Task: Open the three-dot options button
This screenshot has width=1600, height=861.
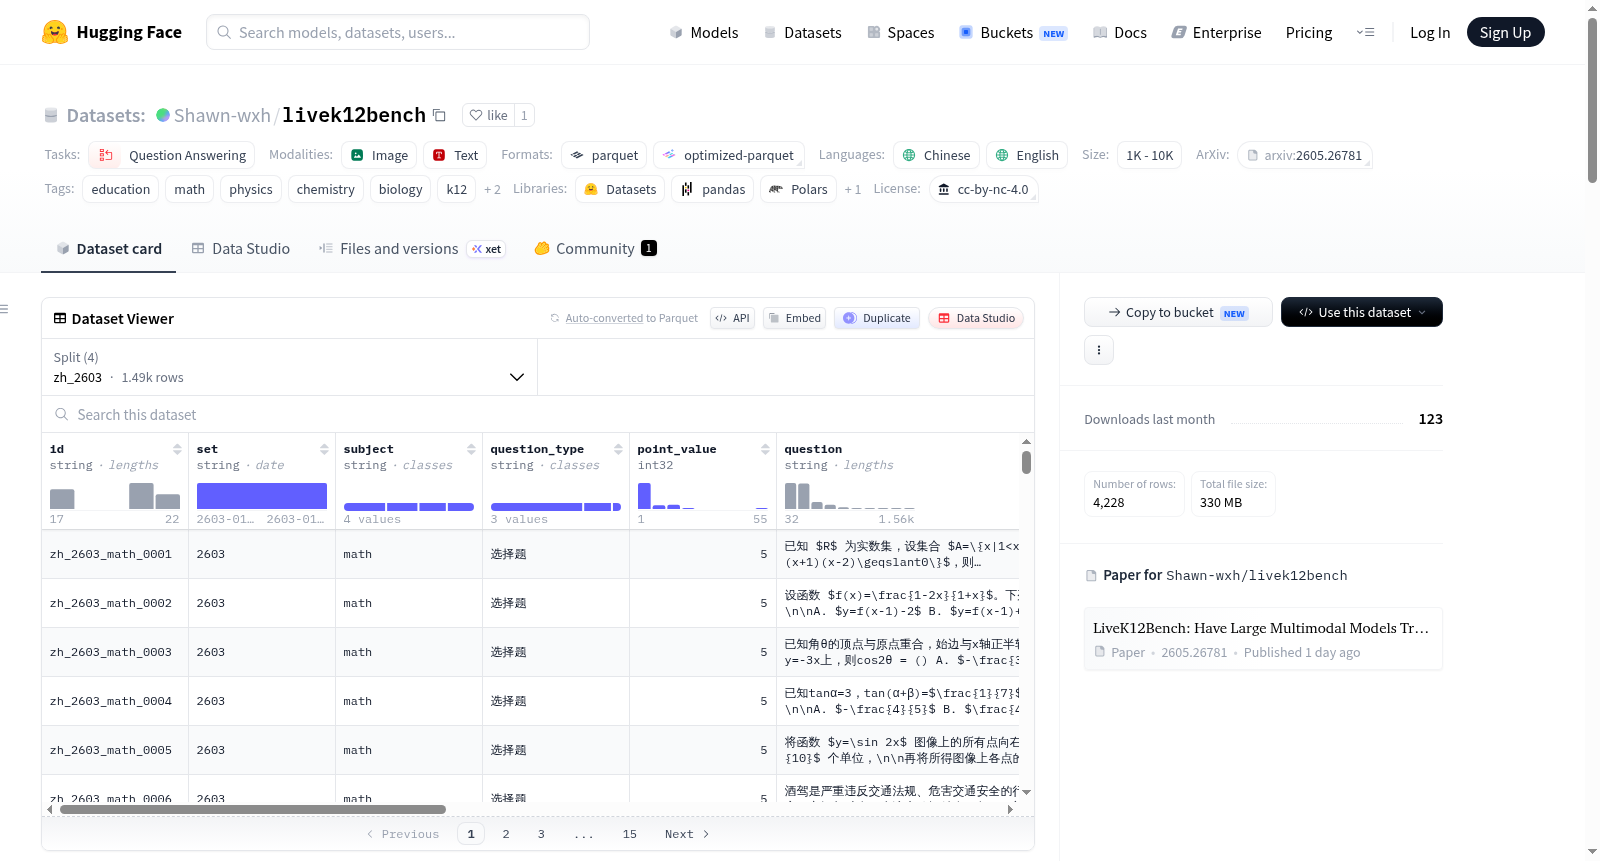Action: tap(1099, 350)
